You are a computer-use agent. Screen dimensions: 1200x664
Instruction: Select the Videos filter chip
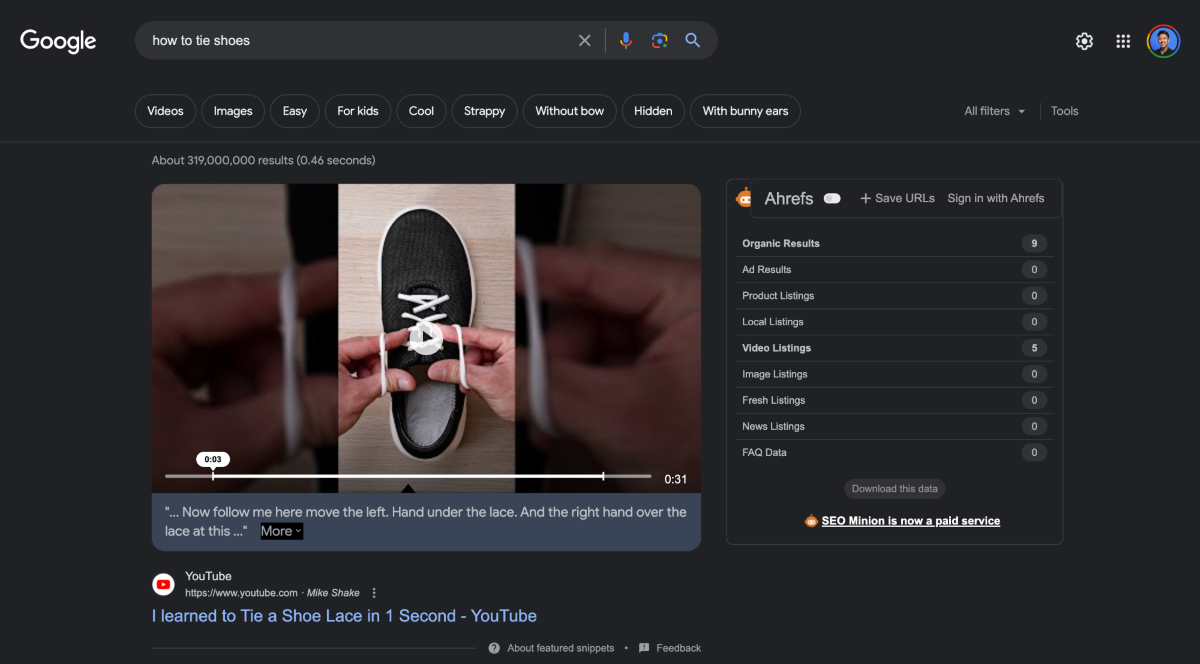165,111
